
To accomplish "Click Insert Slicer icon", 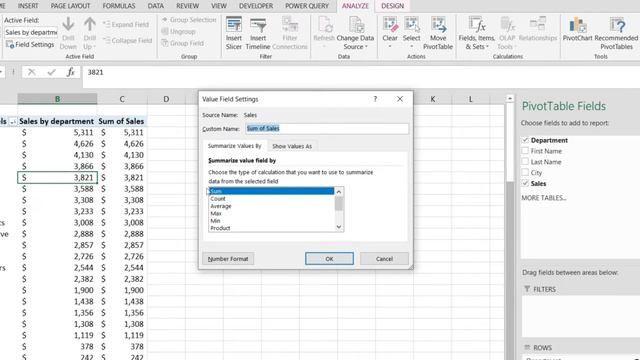I will tap(234, 24).
